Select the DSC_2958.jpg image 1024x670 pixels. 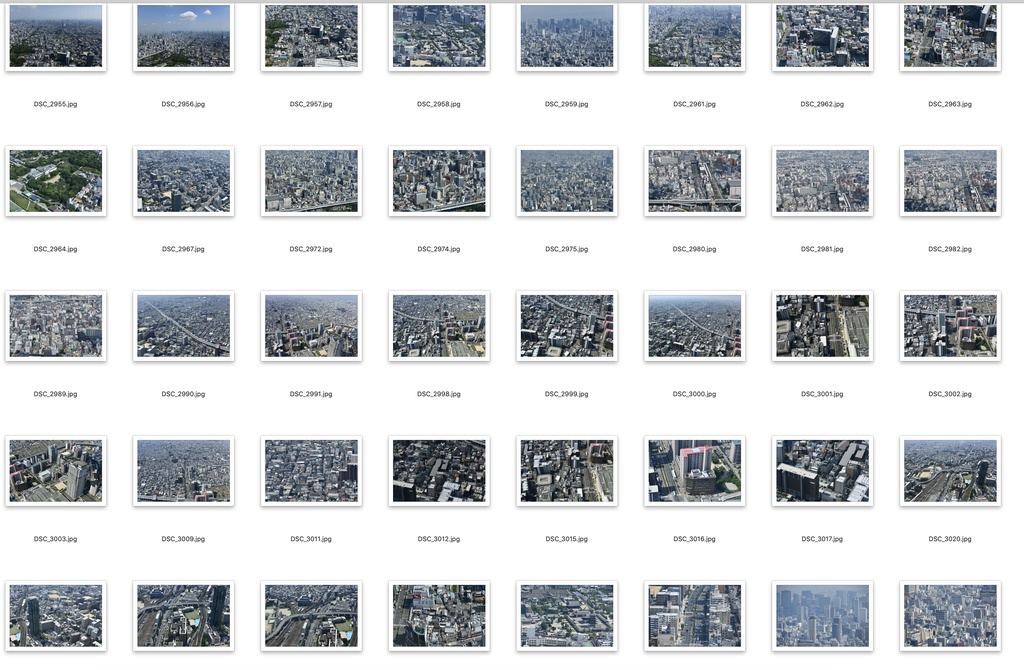(439, 35)
